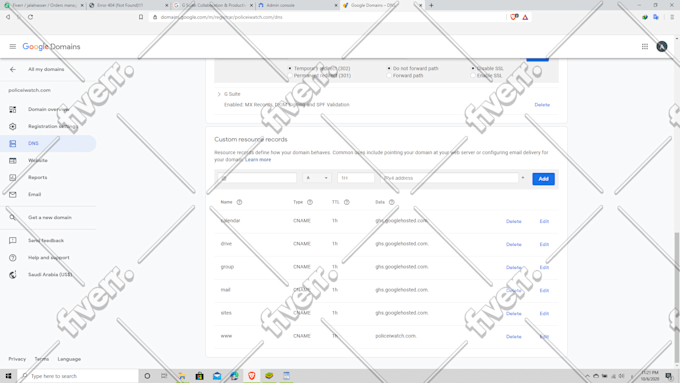Click the IPv4 address input field
Viewport: 680px width, 383px height.
pyautogui.click(x=449, y=178)
